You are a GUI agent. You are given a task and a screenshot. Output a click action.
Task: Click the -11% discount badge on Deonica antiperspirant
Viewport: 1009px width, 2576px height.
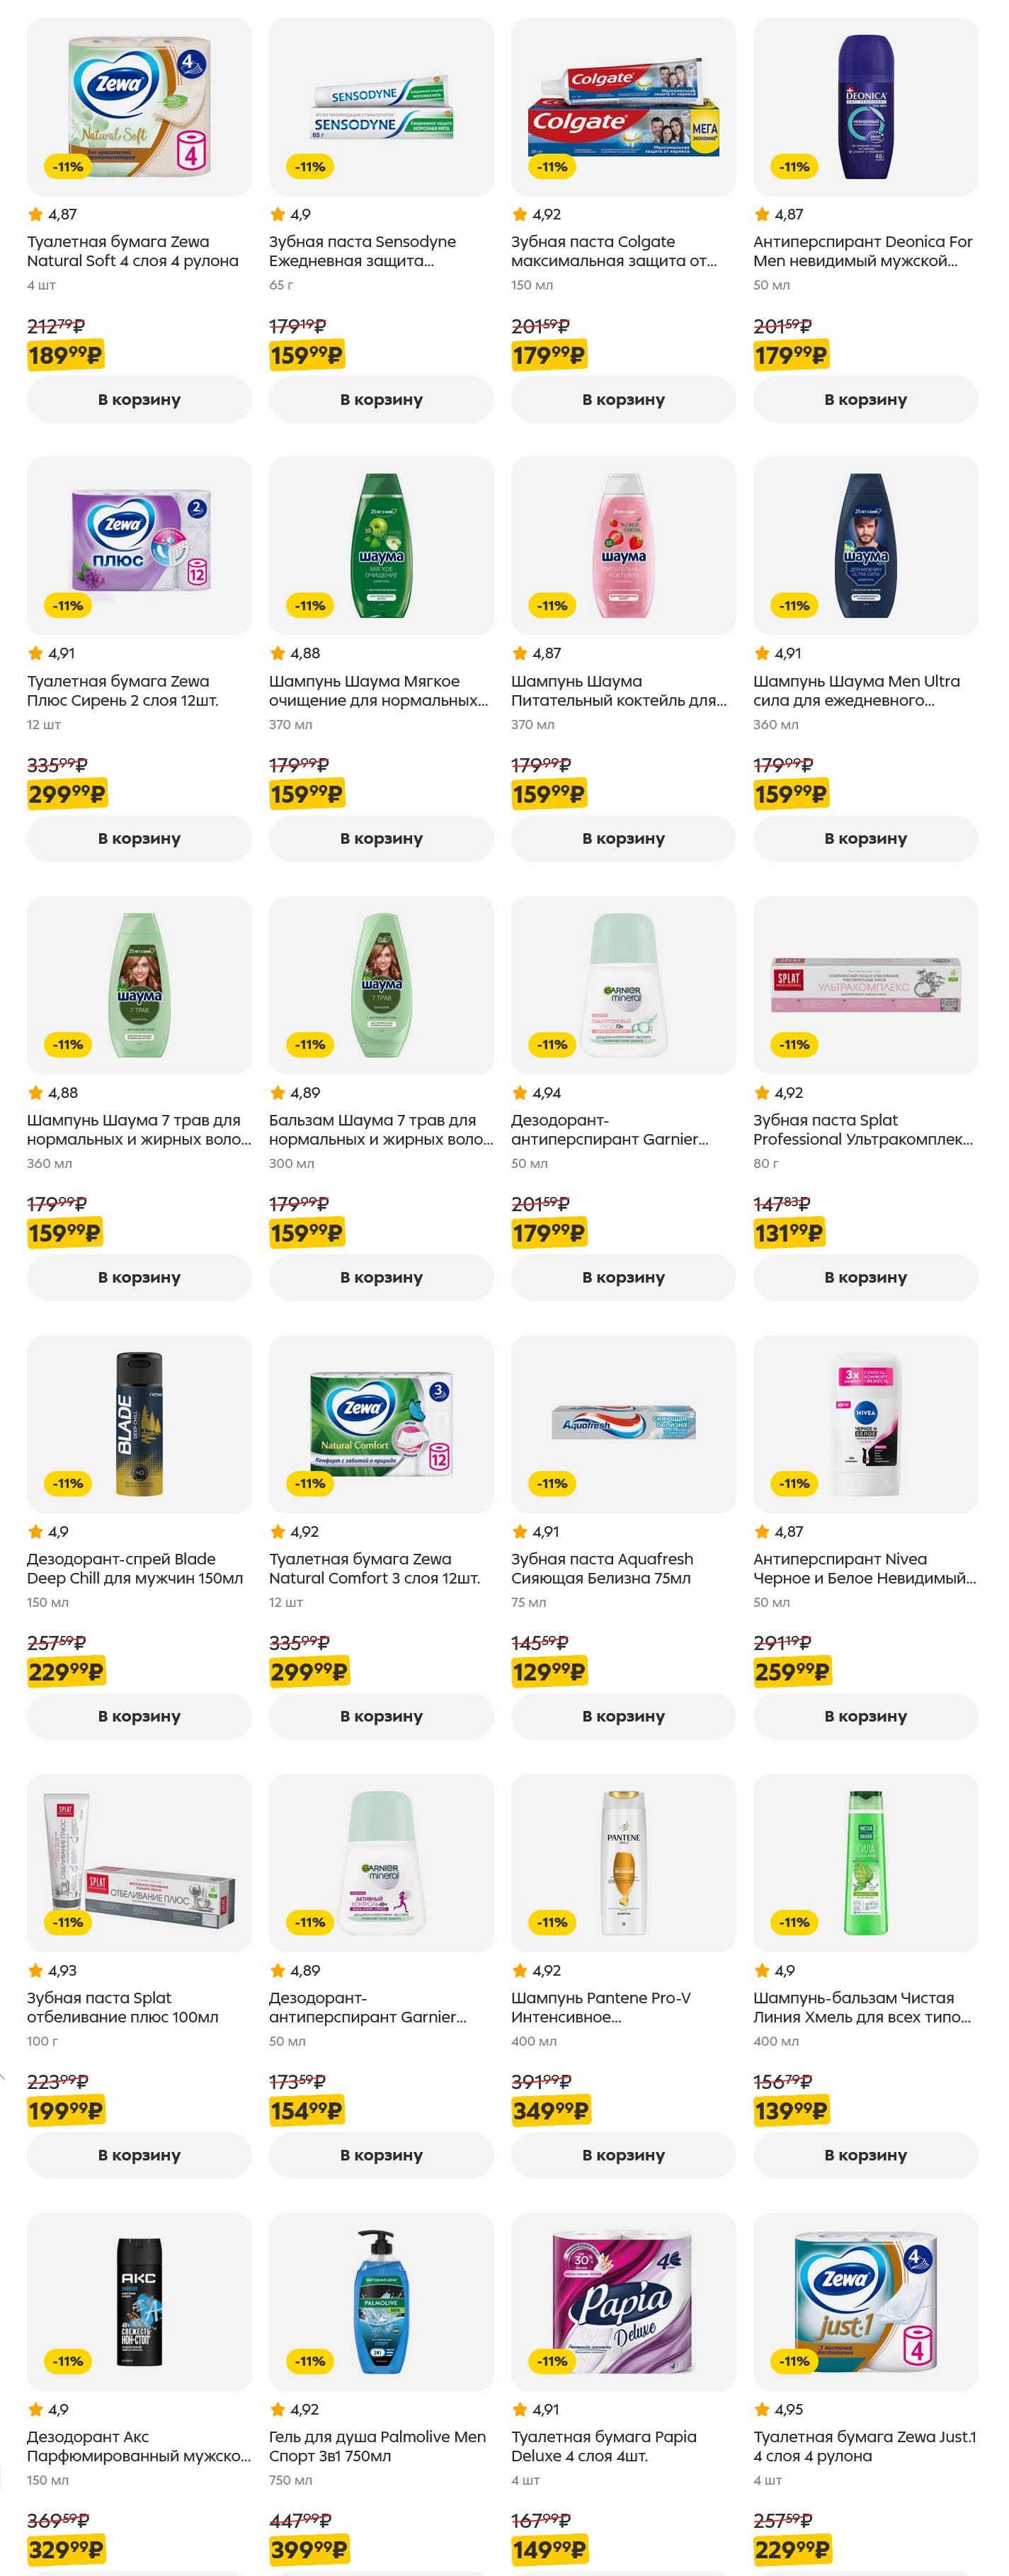tap(794, 167)
